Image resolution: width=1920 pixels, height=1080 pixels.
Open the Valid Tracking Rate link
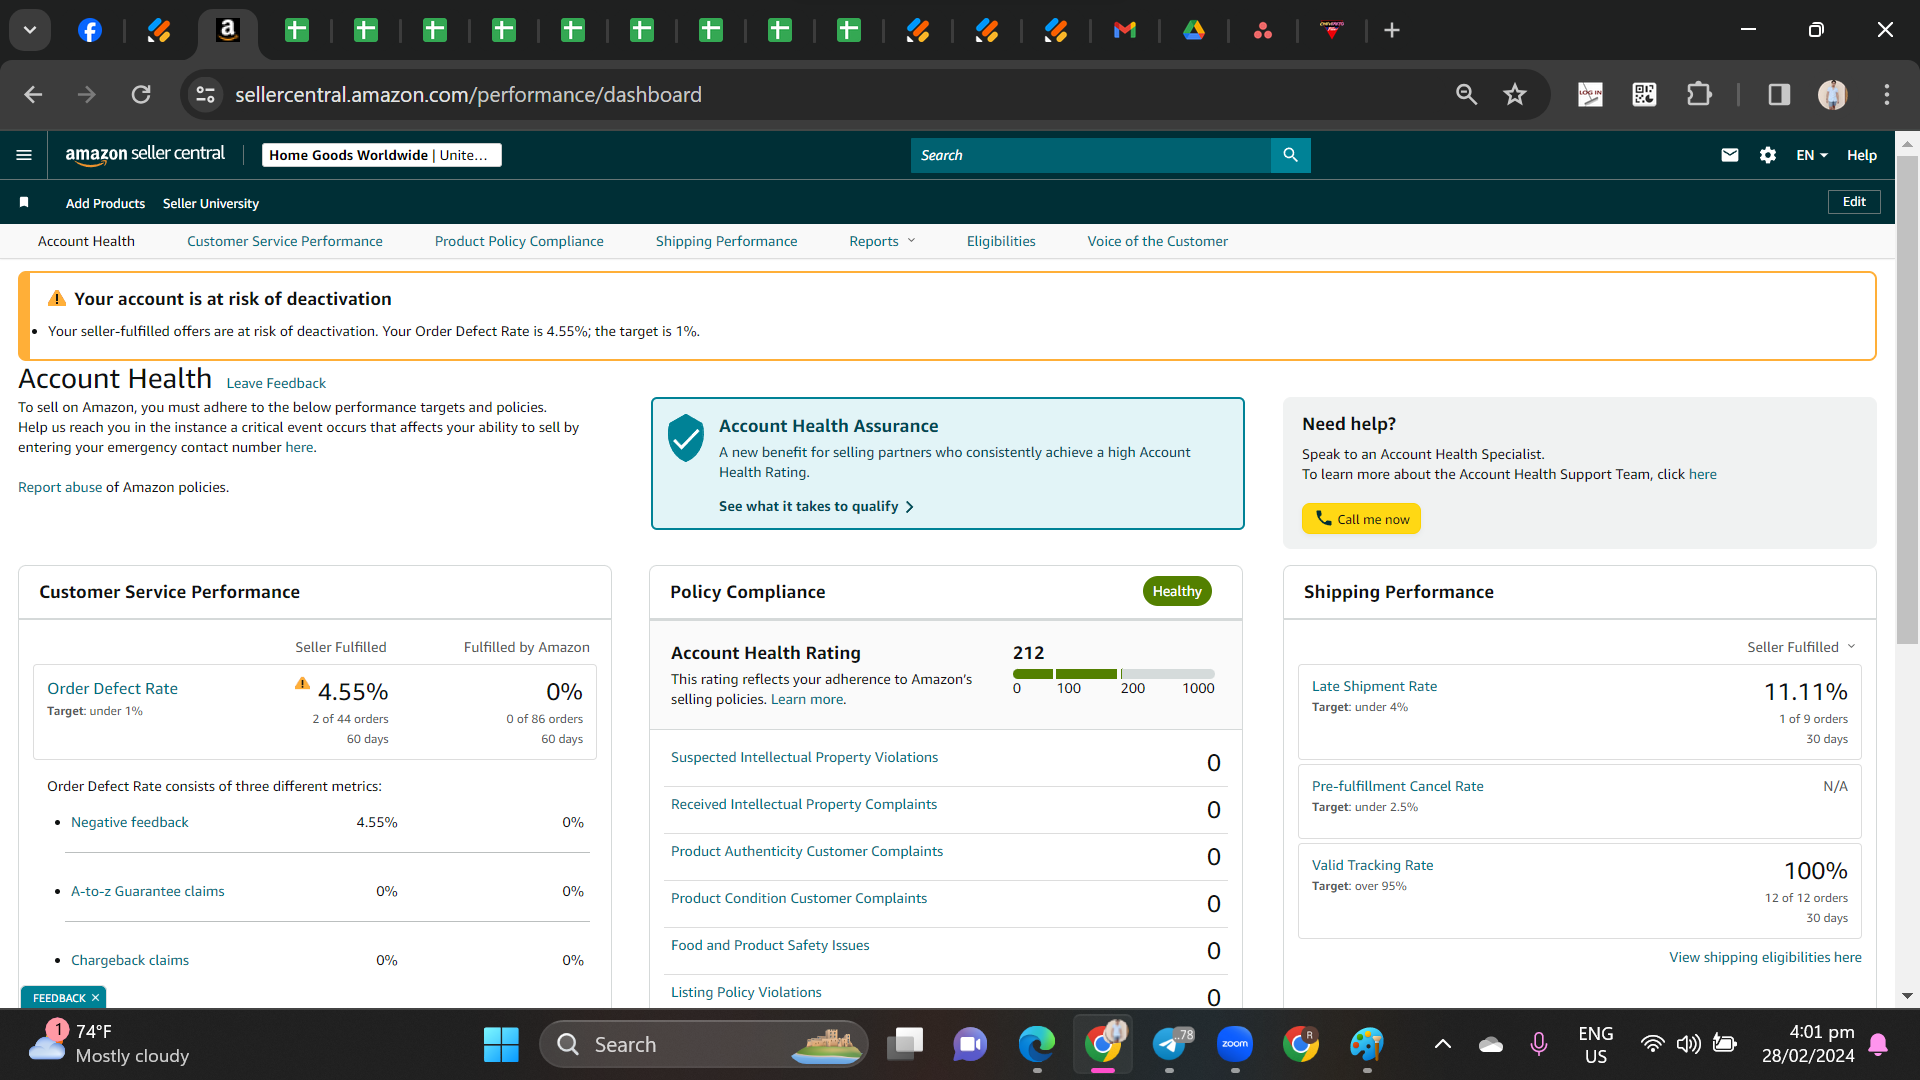click(1372, 865)
